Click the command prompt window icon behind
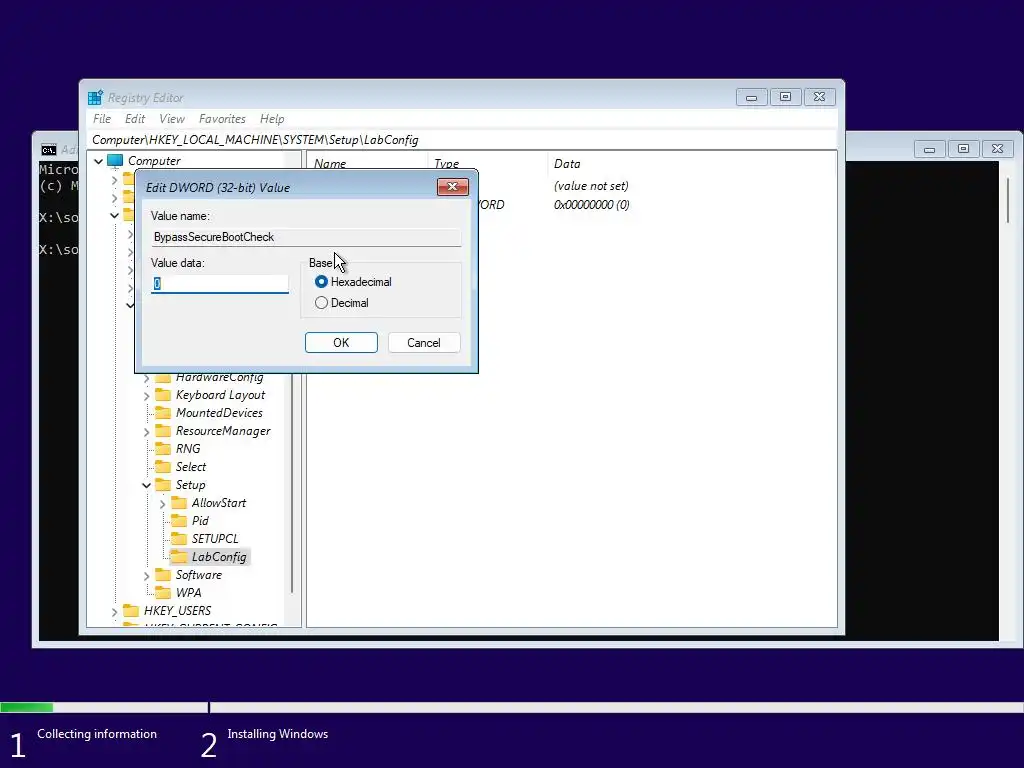Screen dimensions: 1024x768 point(49,150)
